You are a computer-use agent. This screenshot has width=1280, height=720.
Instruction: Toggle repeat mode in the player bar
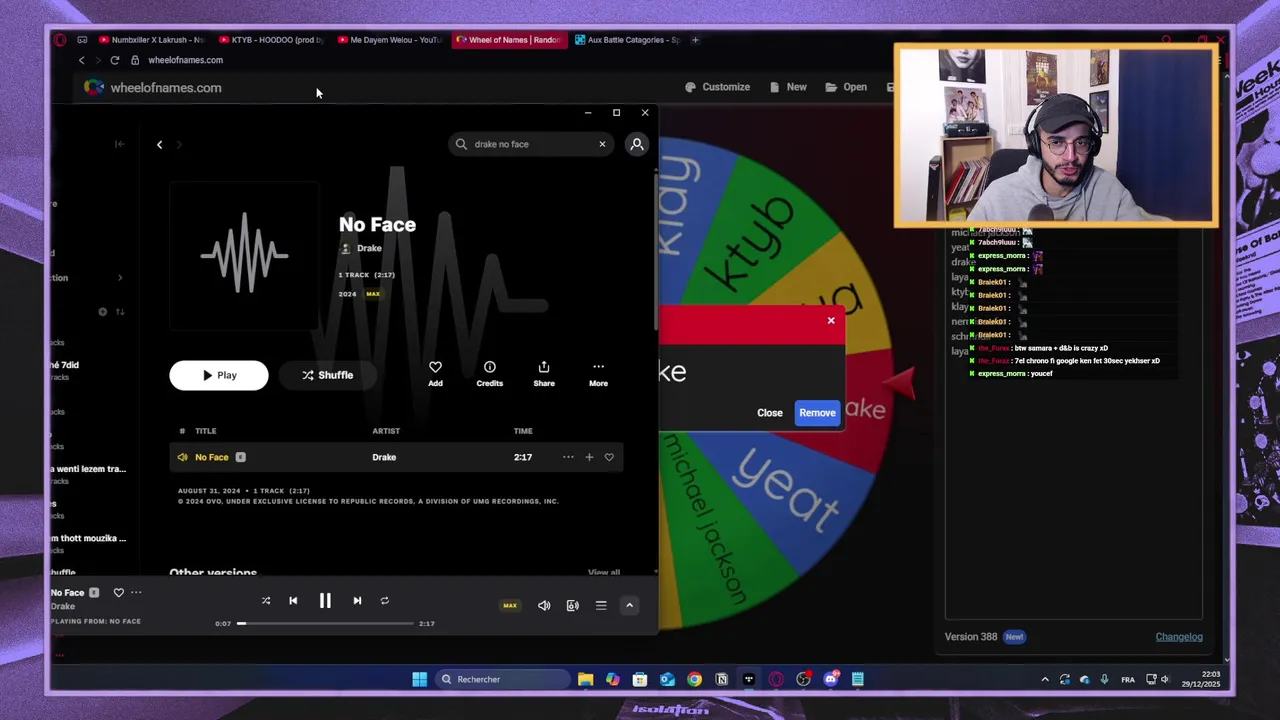[x=384, y=601]
